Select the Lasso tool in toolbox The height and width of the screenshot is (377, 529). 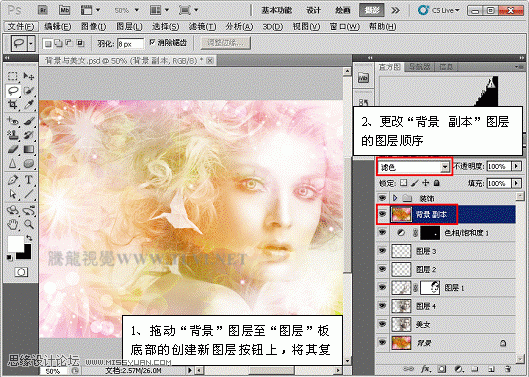(x=13, y=90)
